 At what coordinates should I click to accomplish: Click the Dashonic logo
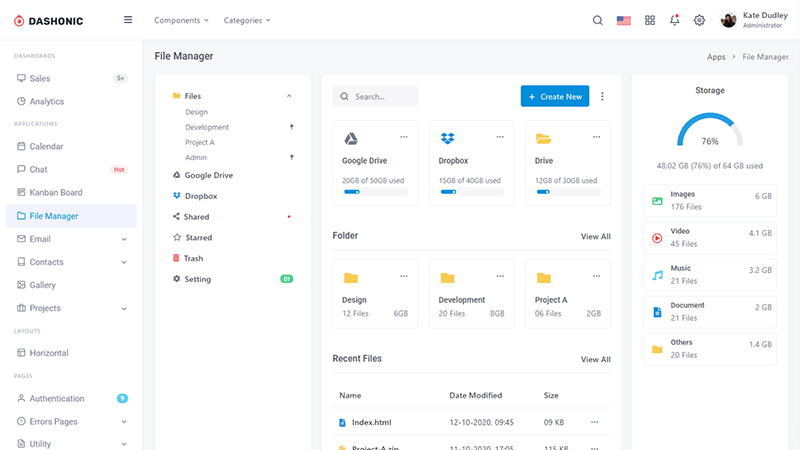point(48,21)
